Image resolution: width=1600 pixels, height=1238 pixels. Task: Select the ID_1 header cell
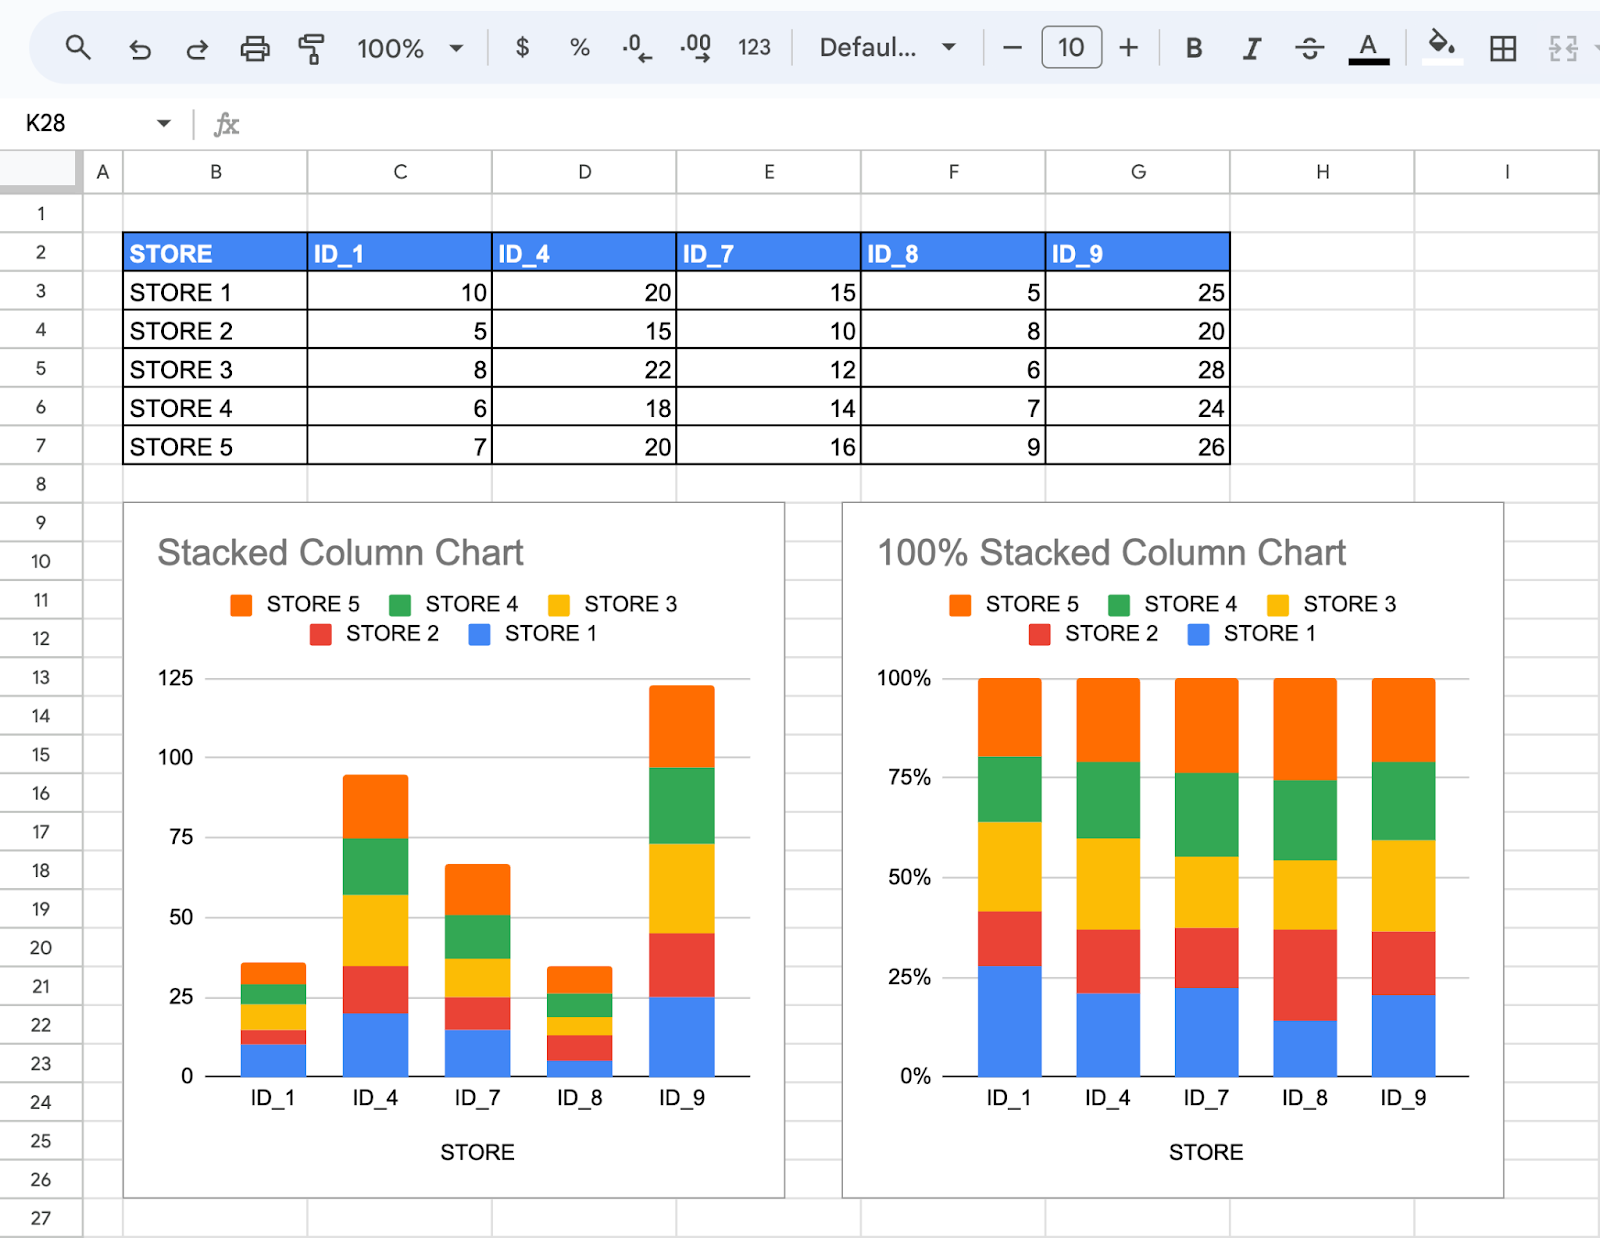click(x=400, y=253)
